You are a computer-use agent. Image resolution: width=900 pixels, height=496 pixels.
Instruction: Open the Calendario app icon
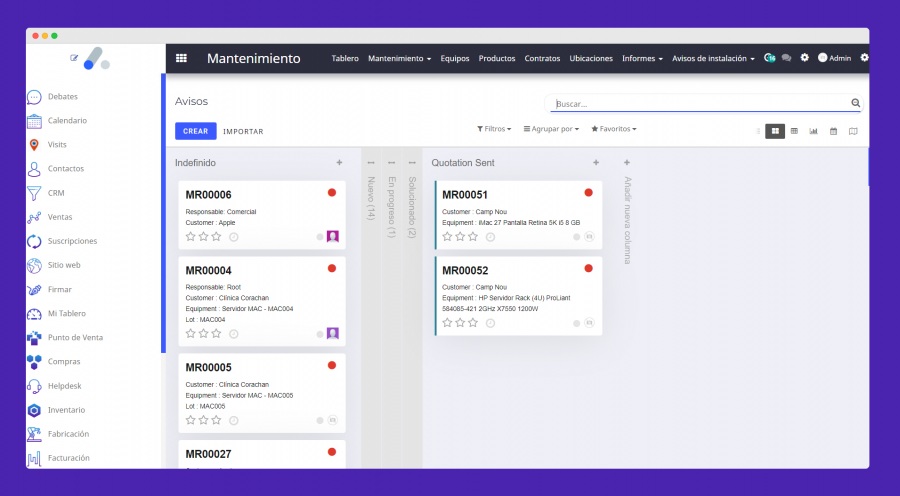(34, 121)
